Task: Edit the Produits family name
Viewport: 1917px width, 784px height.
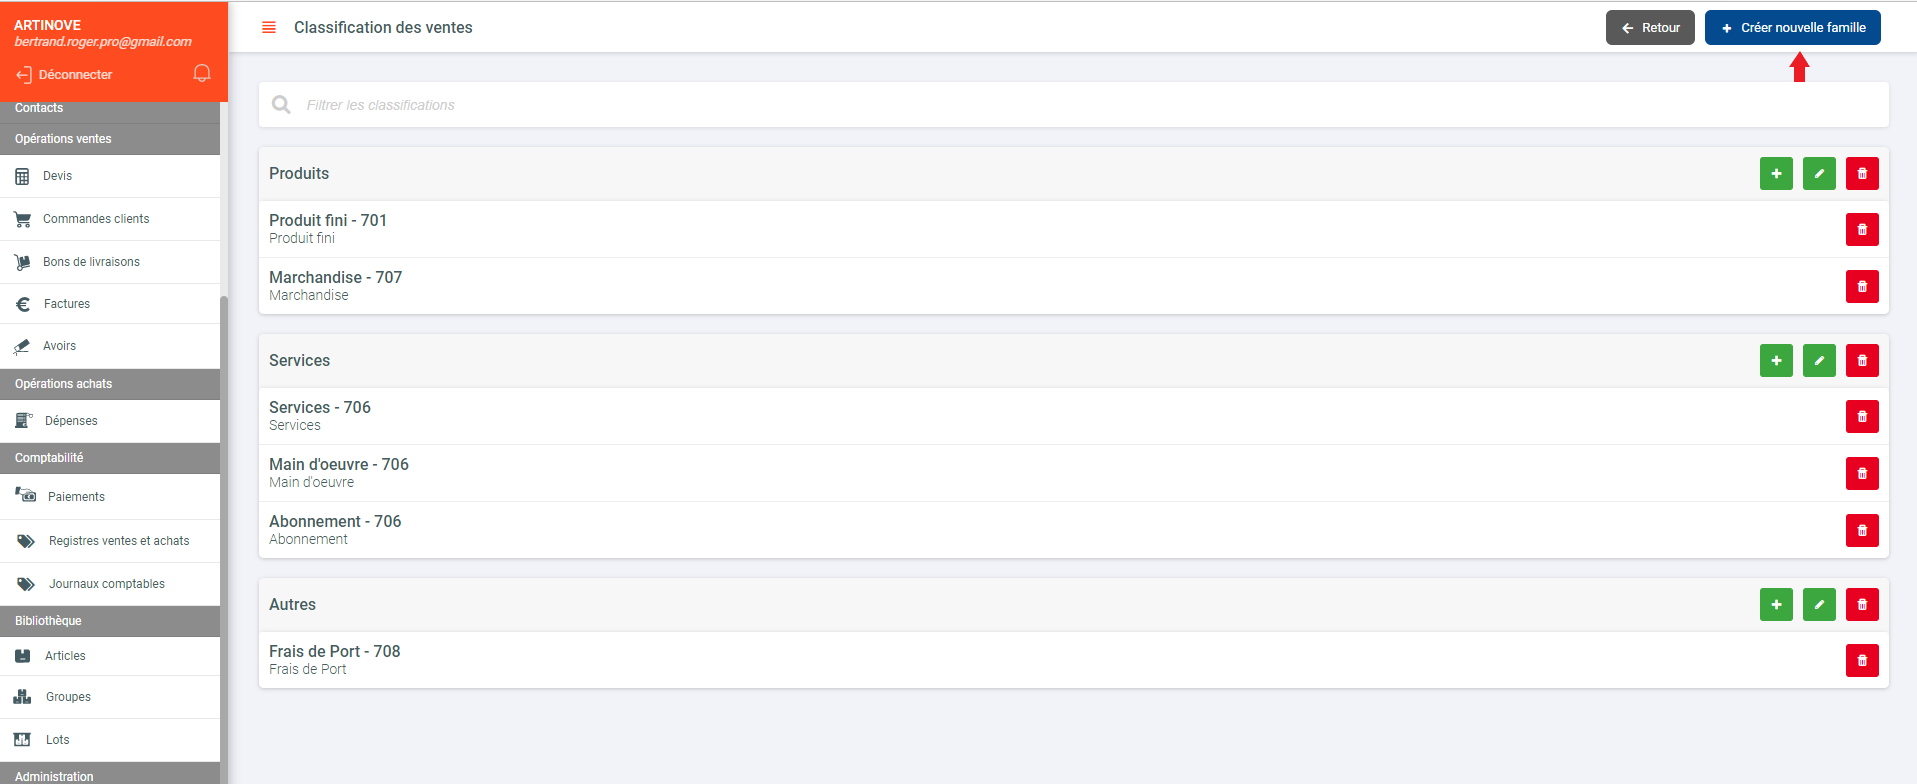Action: [1819, 173]
